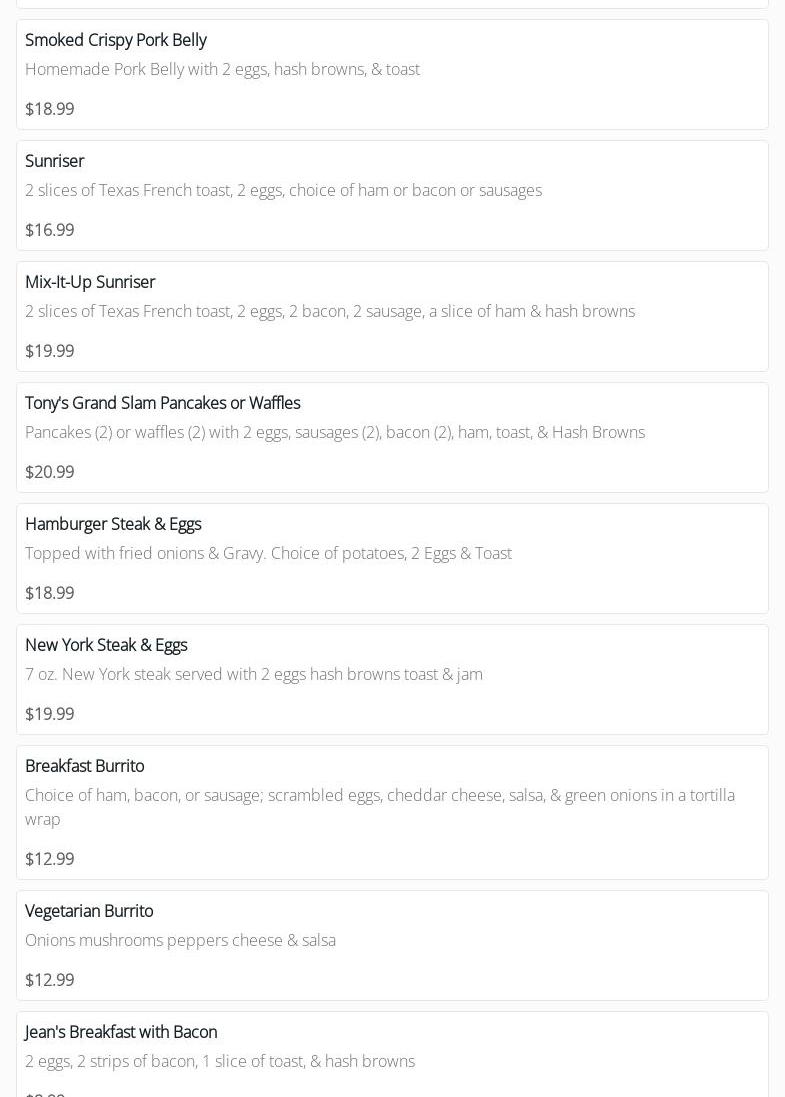Image resolution: width=785 pixels, height=1097 pixels.
Task: Choose Tony's Grand Slam Pancakes or Waffles
Action: point(163,403)
